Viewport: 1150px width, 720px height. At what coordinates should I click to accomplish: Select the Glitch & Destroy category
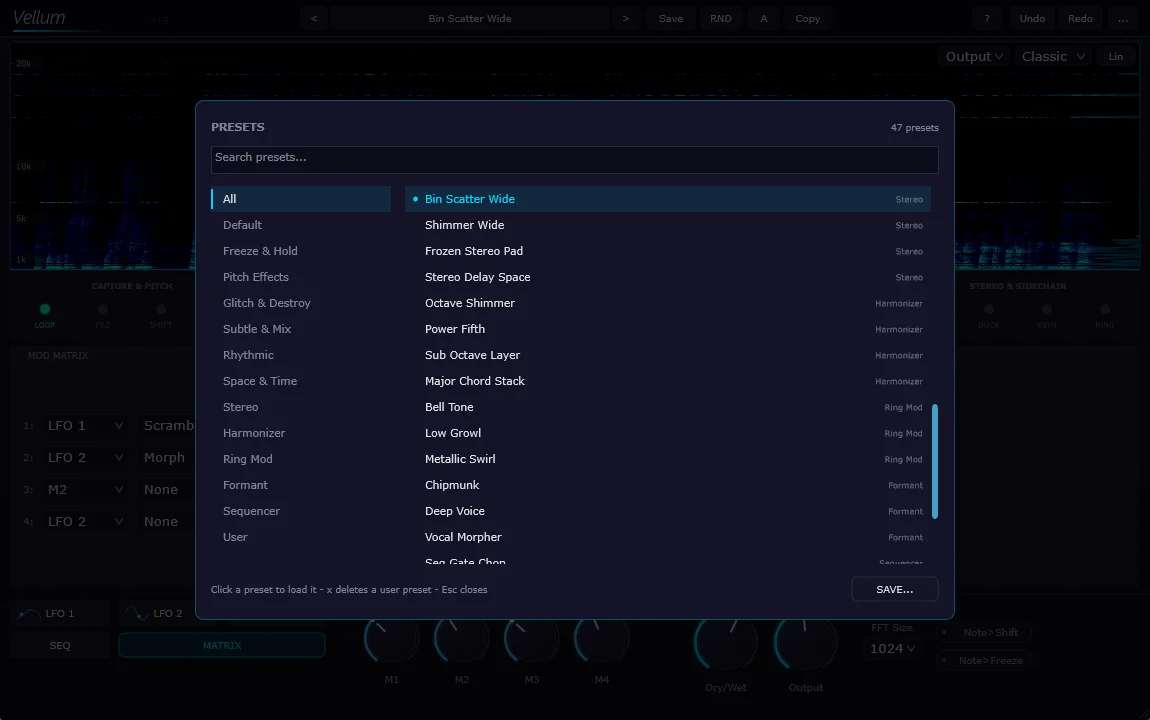coord(301,303)
